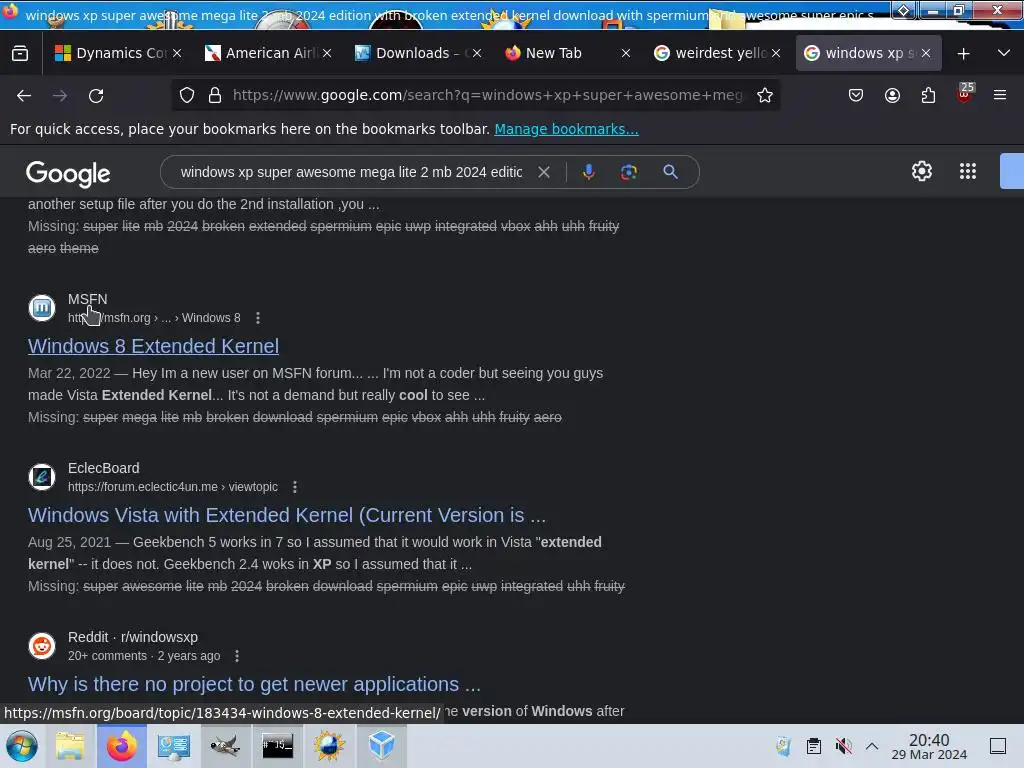Open file manager from taskbar

[70, 746]
